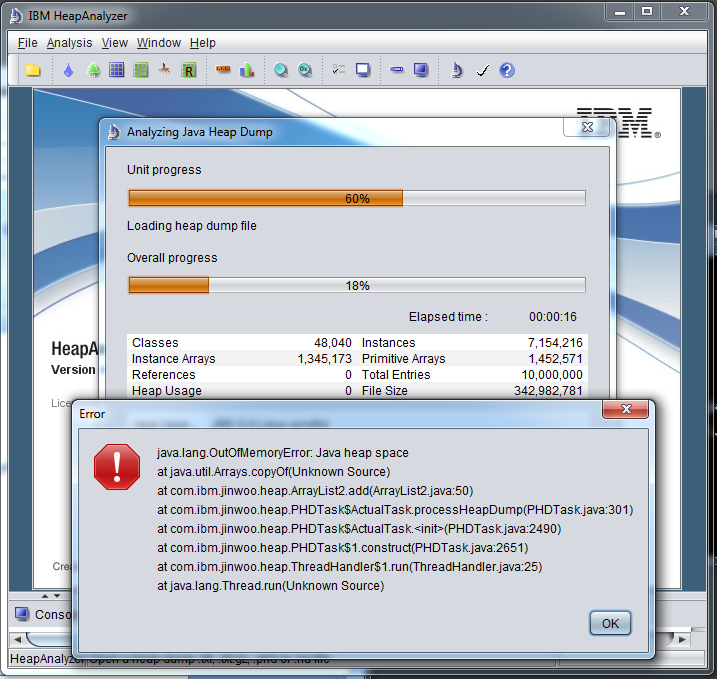Click the small blue bar toolbar icon
Screen dimensions: 717x679
[397, 70]
